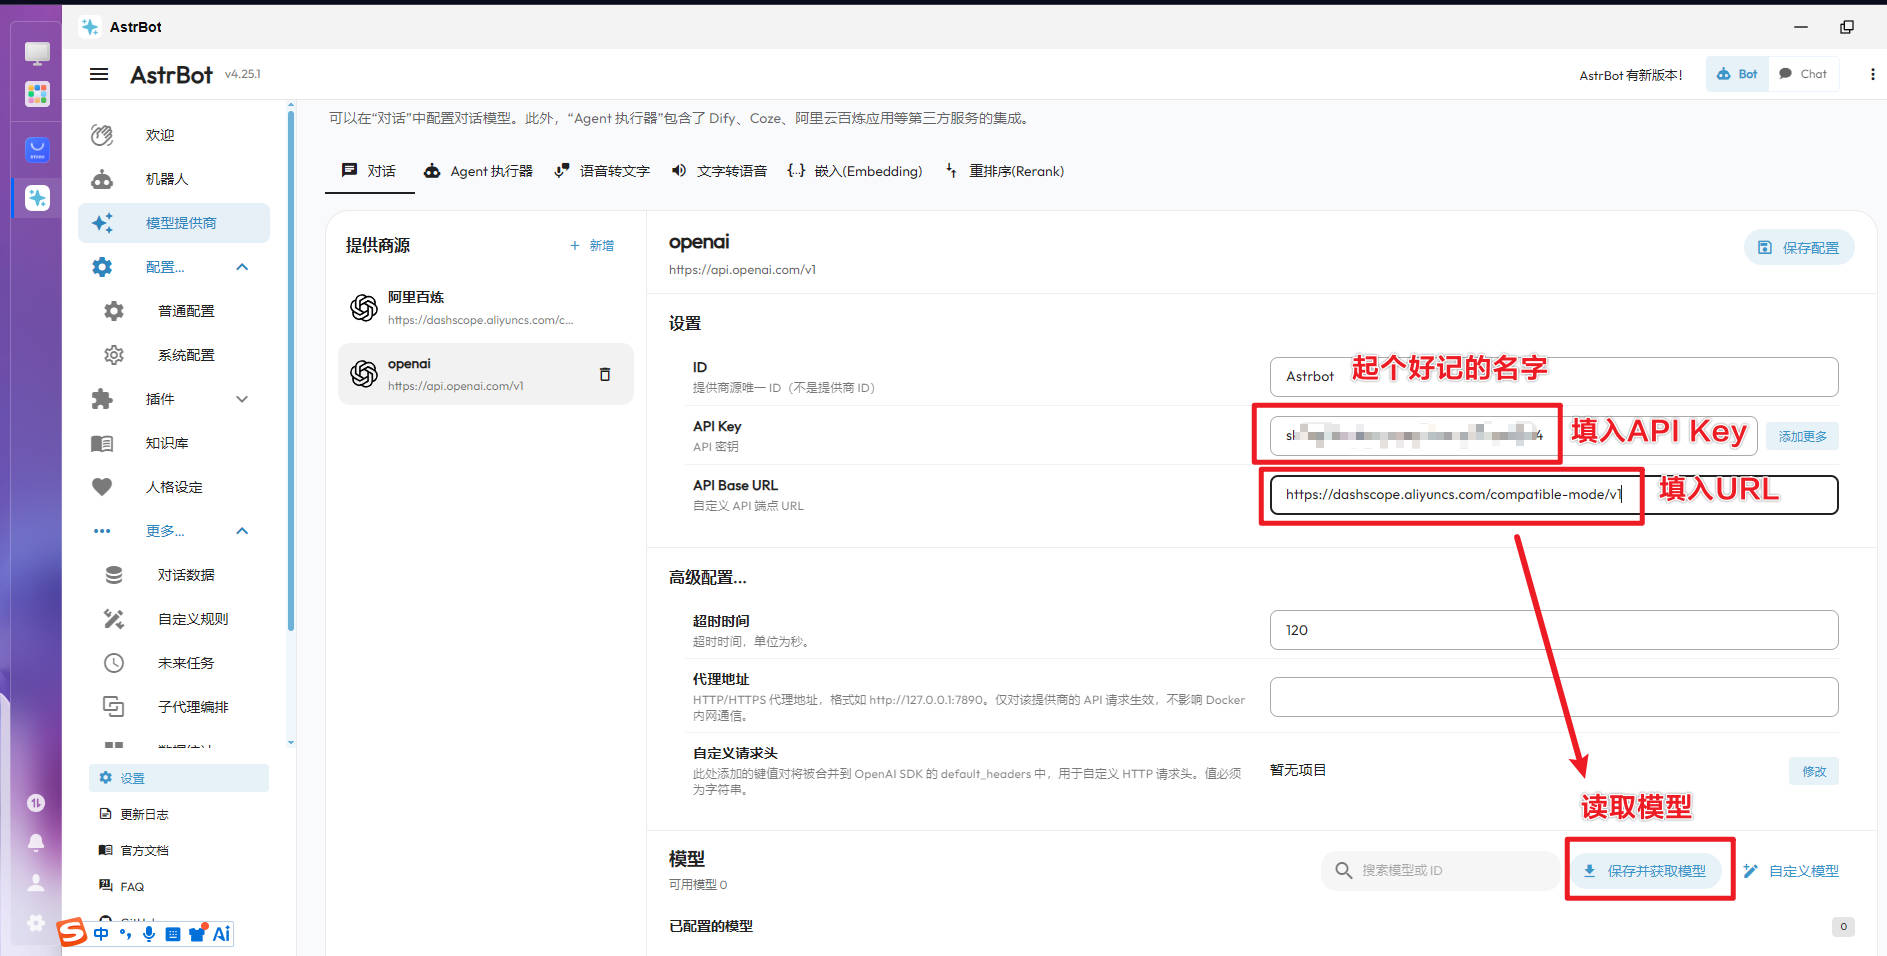The image size is (1887, 956).
Task: Select the openai provider source
Action: coord(486,374)
